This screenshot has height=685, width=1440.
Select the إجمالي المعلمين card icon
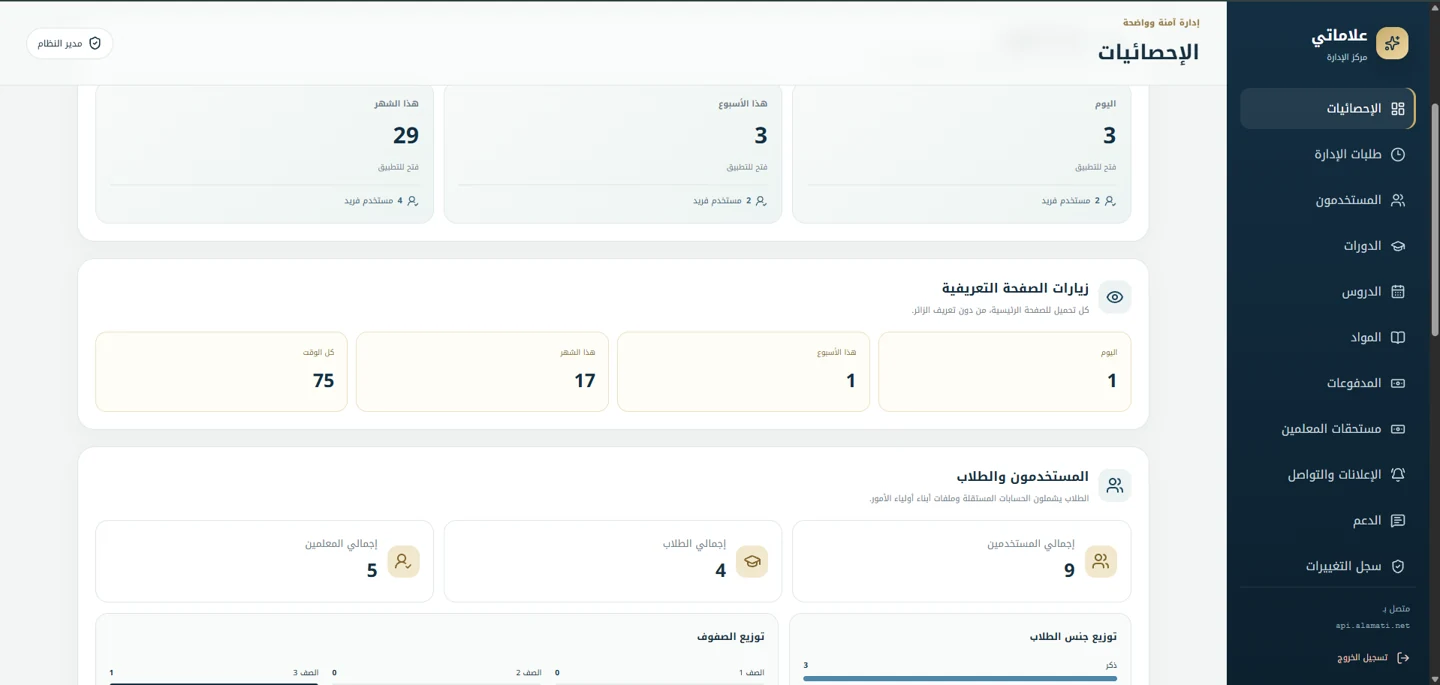pyautogui.click(x=403, y=562)
